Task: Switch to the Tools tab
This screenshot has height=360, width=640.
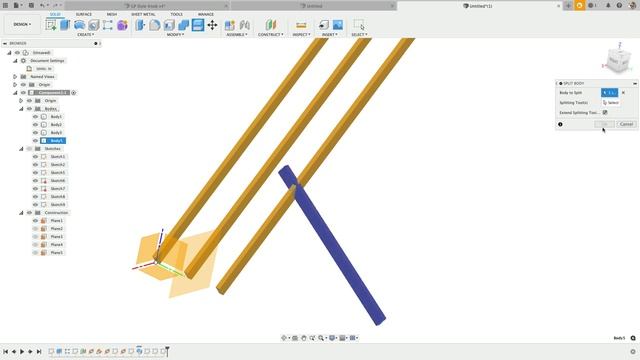Action: click(x=176, y=14)
